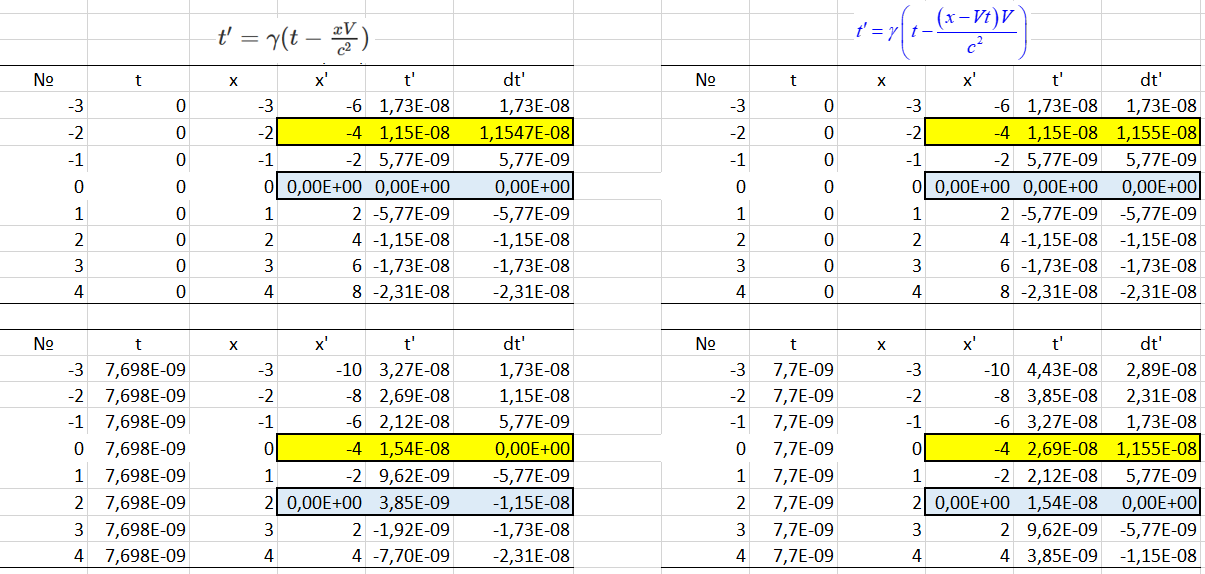
Task: Click the cell containing 2,89E-08
Action: [x=1157, y=370]
